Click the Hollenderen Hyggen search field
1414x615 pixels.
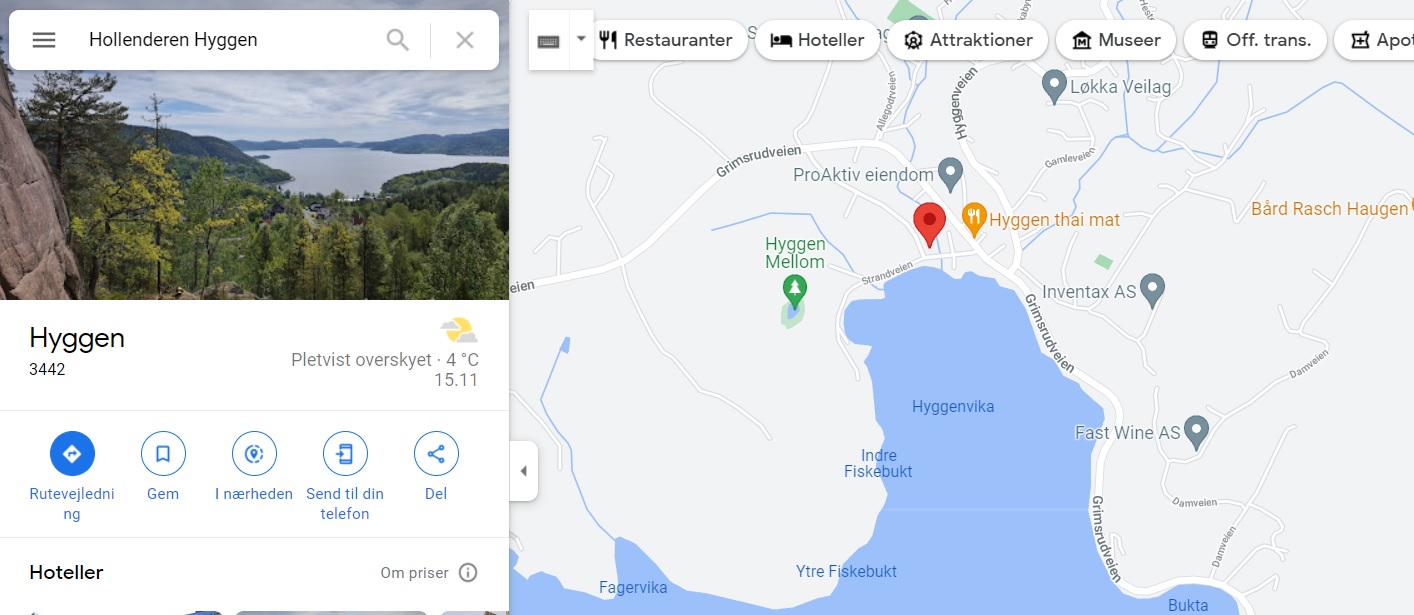point(230,40)
